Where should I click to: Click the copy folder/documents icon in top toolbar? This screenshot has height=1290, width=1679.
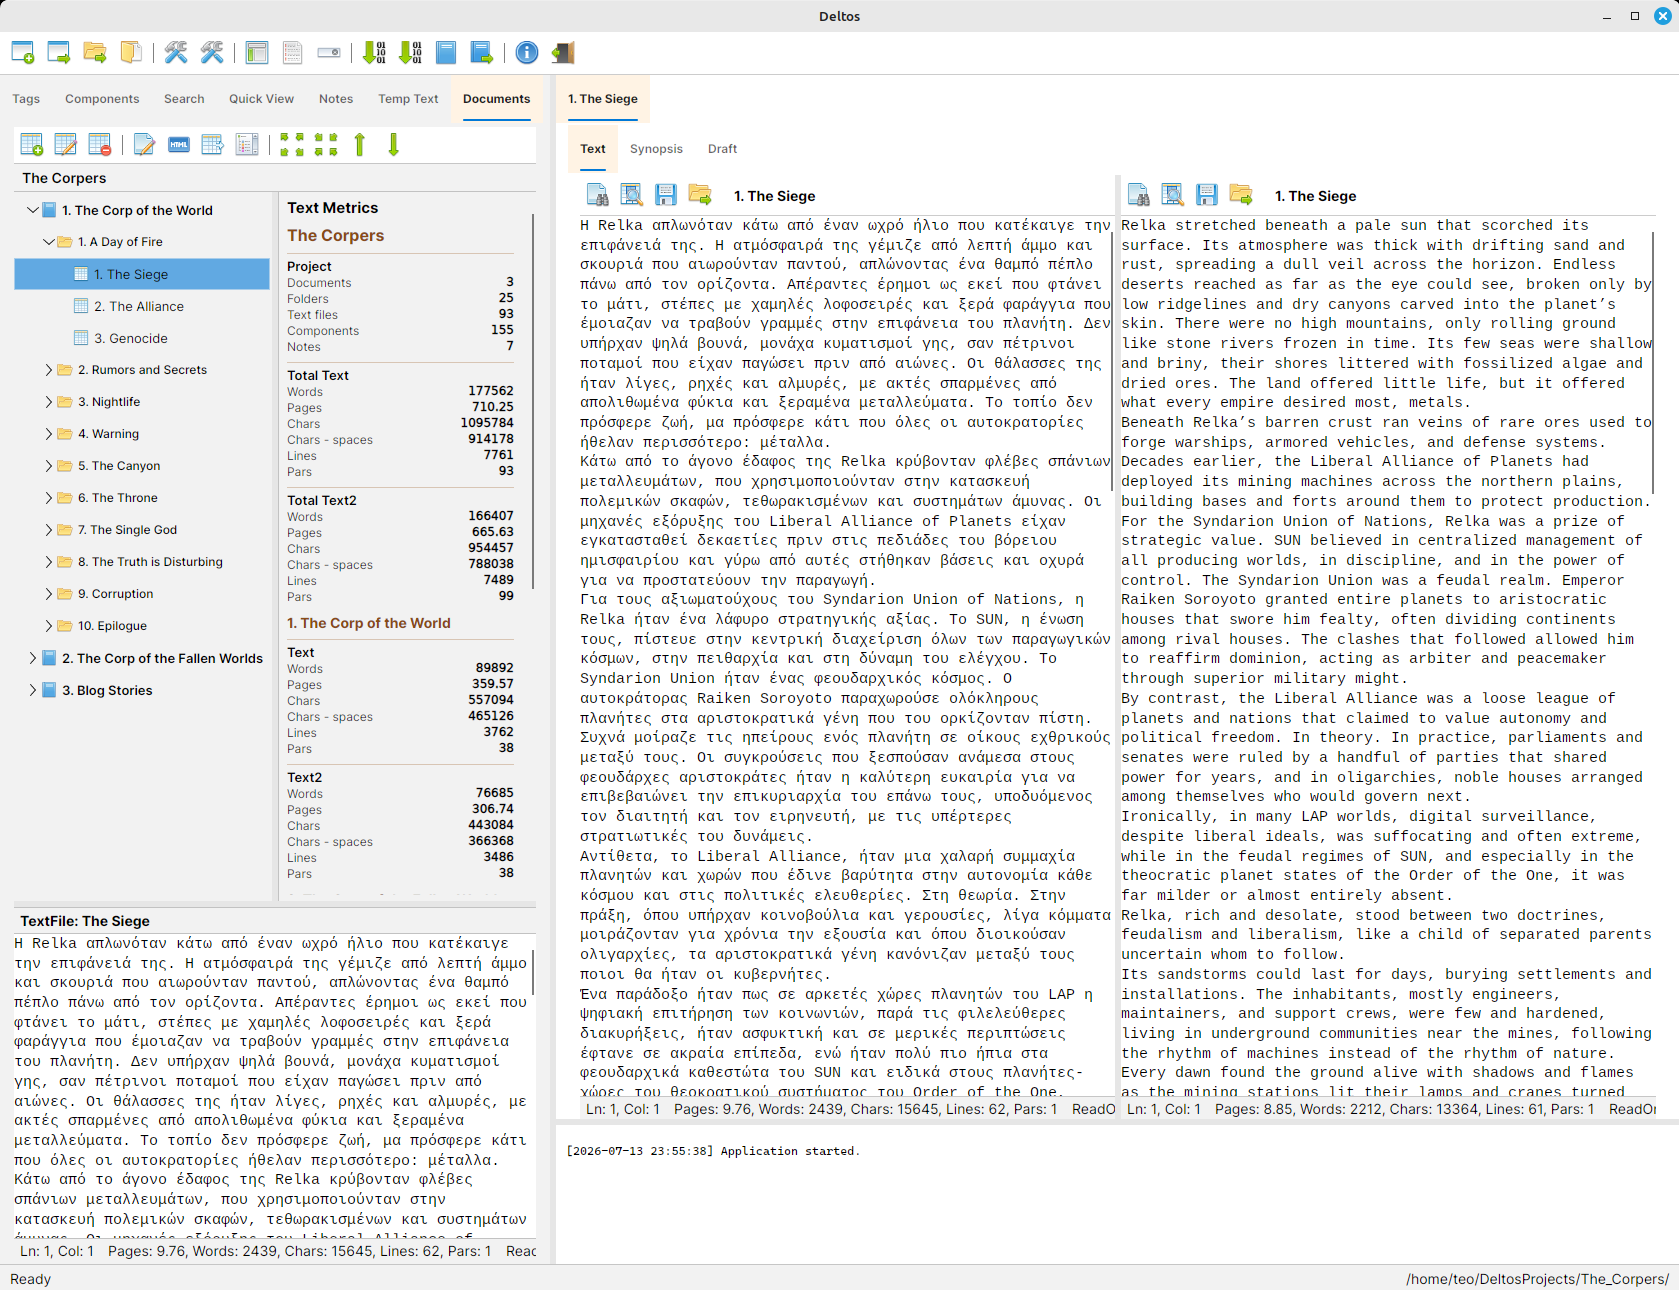point(131,53)
